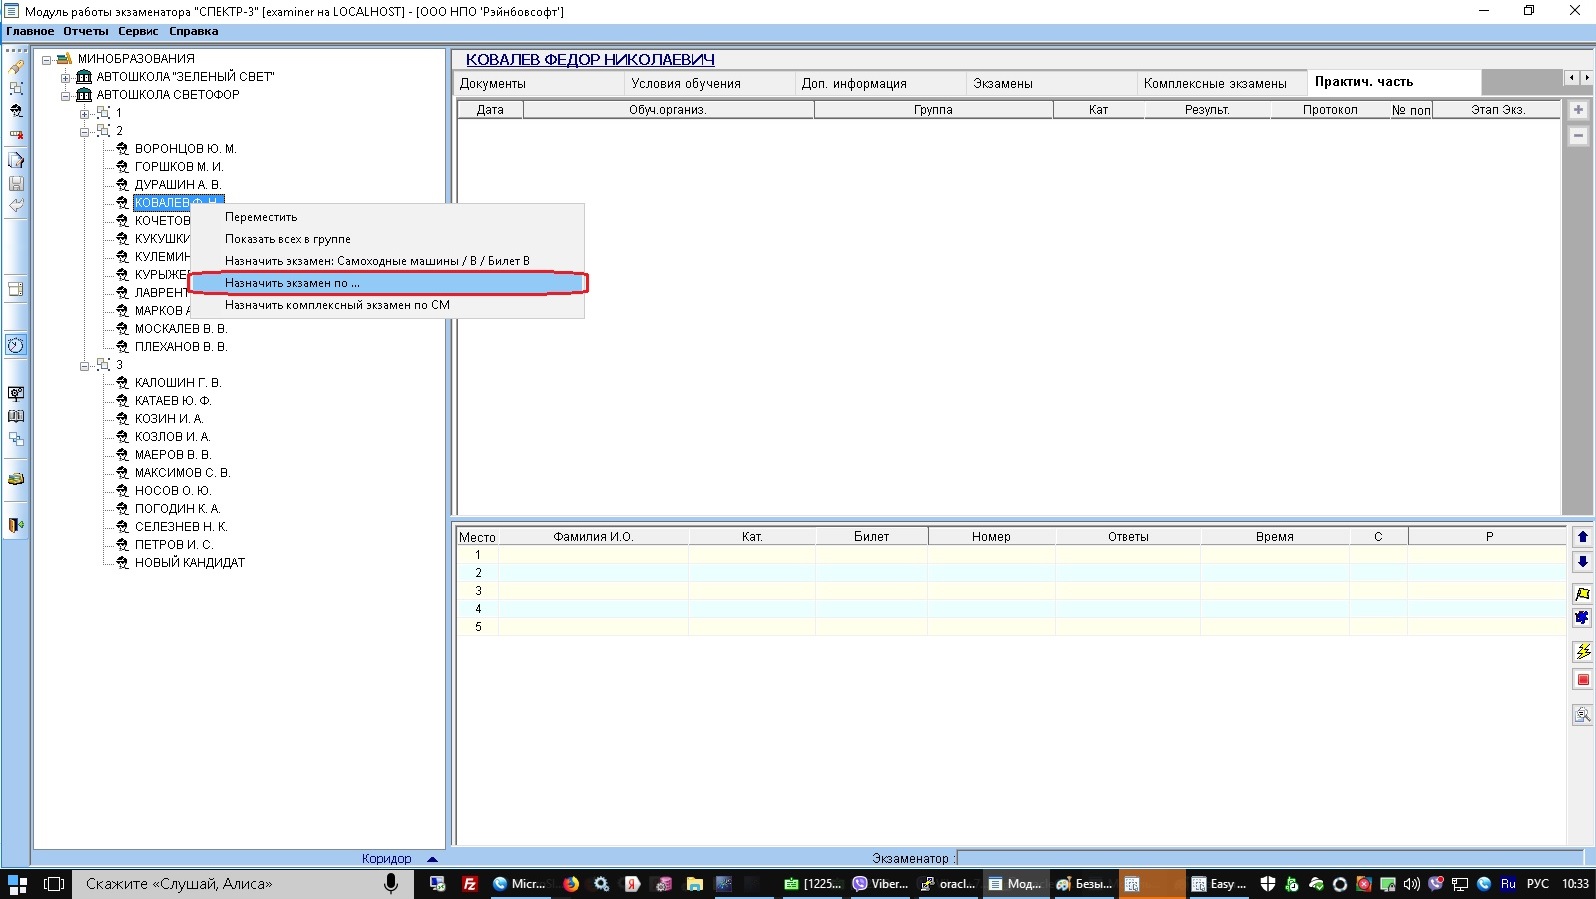Click the cascaded windows icon in left toolbar
Image resolution: width=1596 pixels, height=899 pixels.
coord(16,439)
